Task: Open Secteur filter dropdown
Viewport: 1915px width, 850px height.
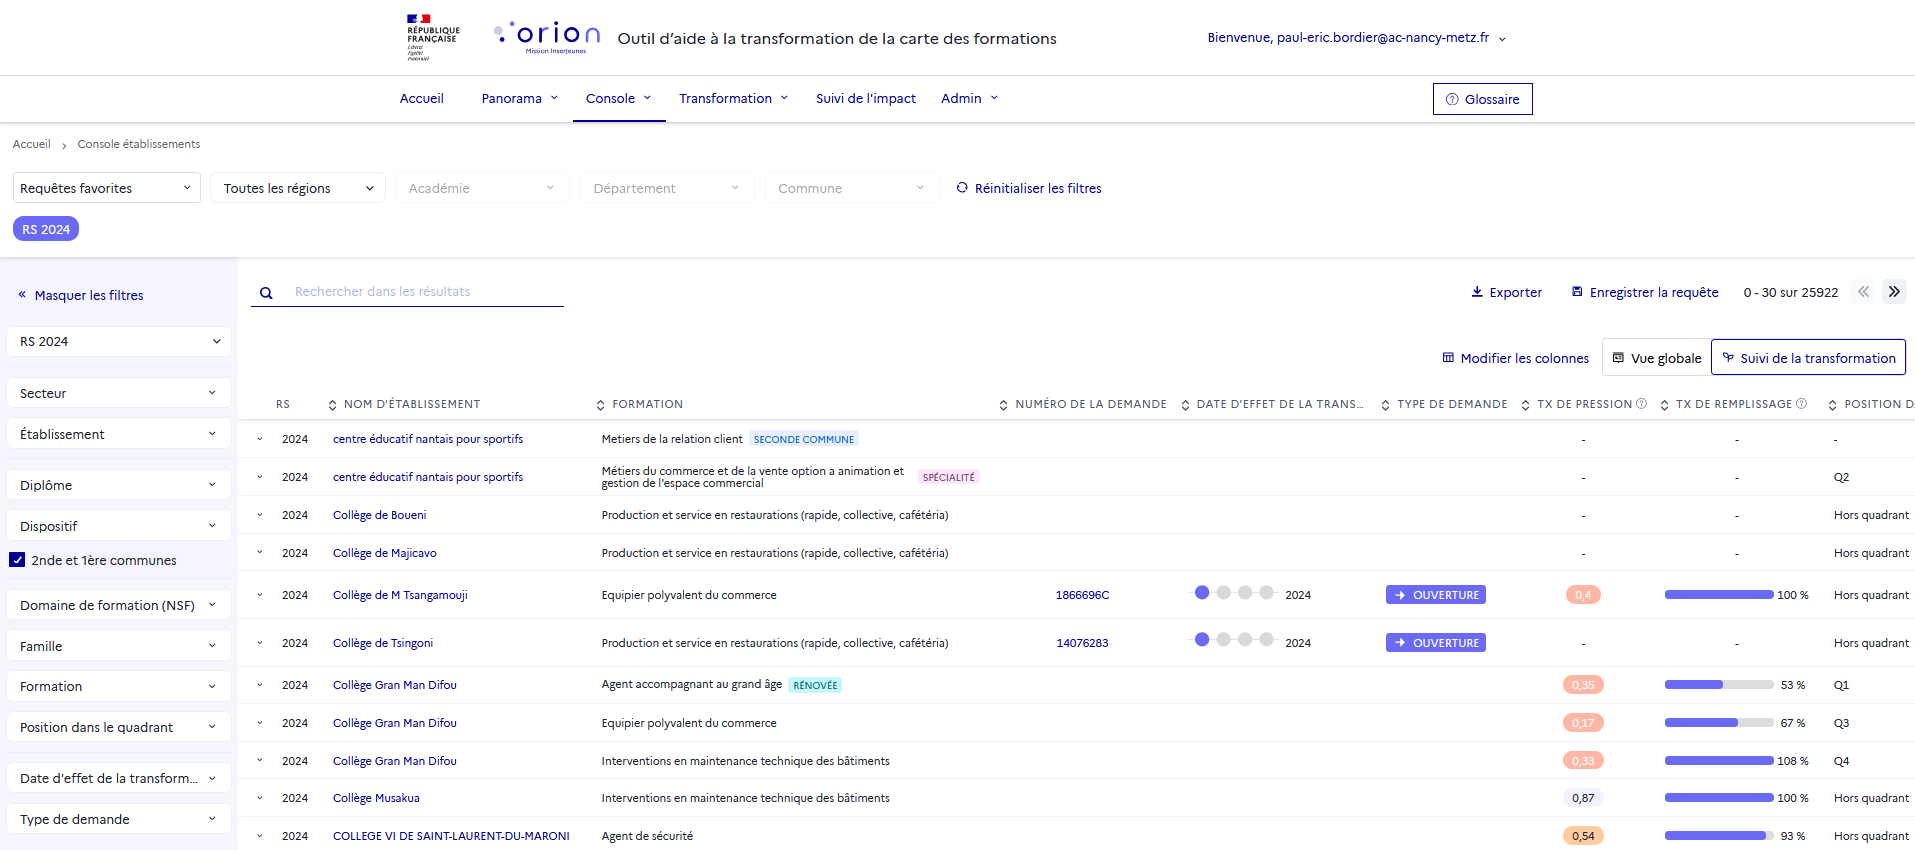Action: (119, 393)
